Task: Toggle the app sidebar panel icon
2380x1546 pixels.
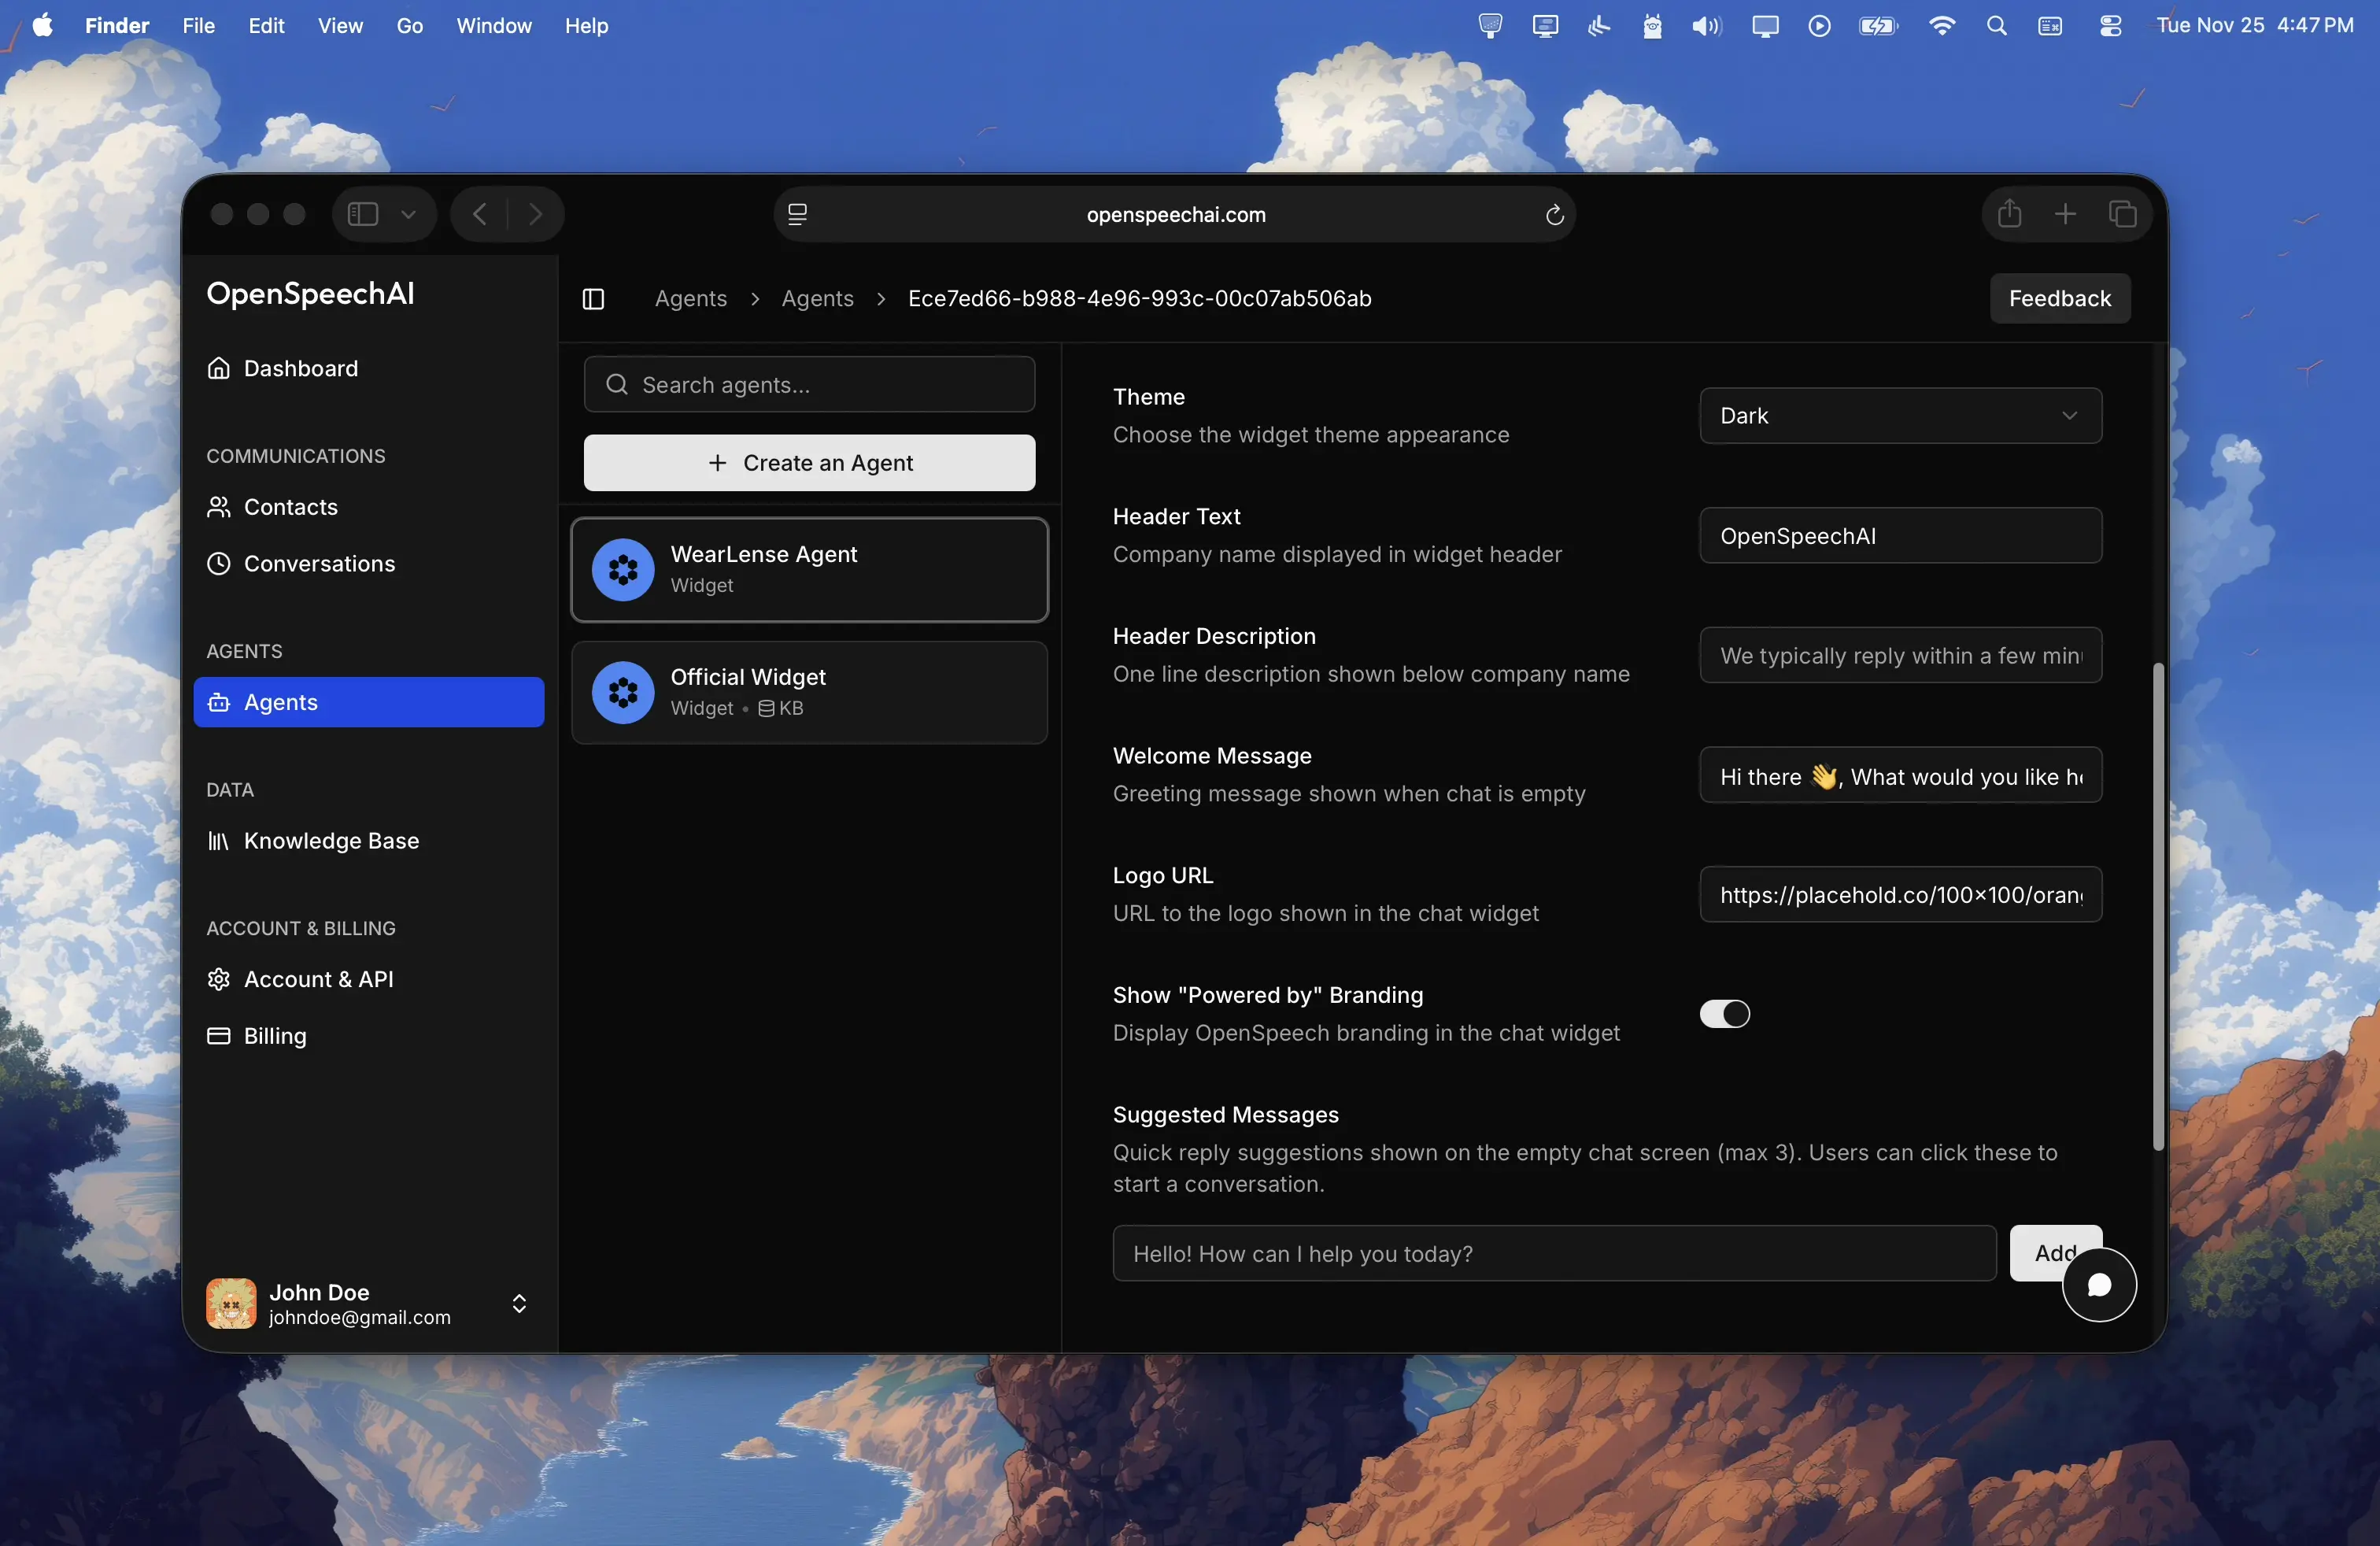Action: click(x=593, y=298)
